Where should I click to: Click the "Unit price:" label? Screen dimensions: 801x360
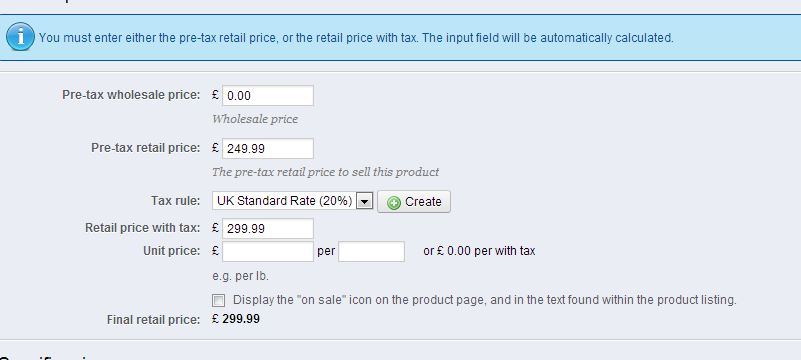(172, 251)
